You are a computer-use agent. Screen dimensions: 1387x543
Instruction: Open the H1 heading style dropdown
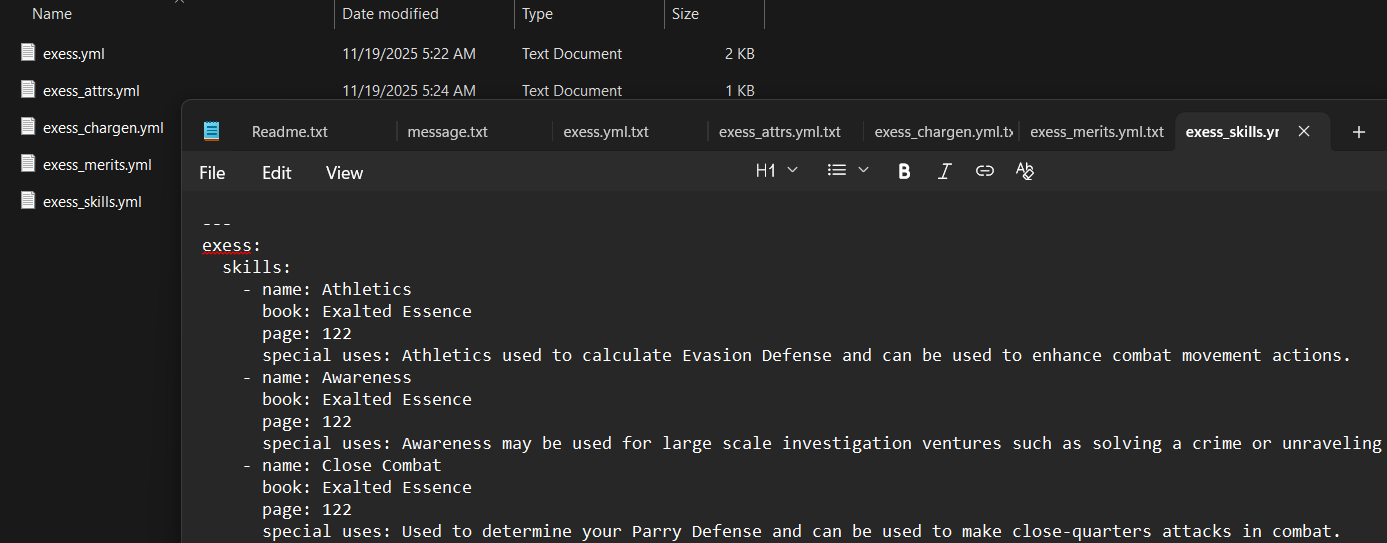[x=776, y=171]
